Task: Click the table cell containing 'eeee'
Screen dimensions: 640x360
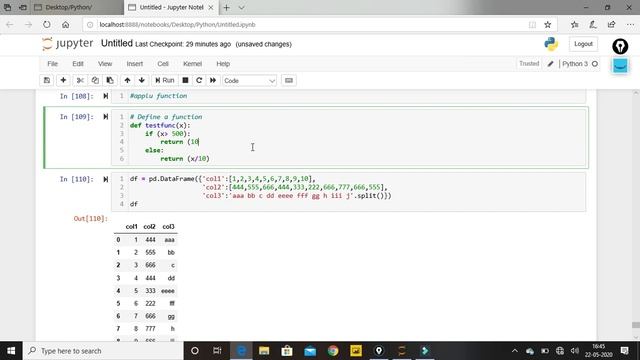Action: (x=168, y=291)
